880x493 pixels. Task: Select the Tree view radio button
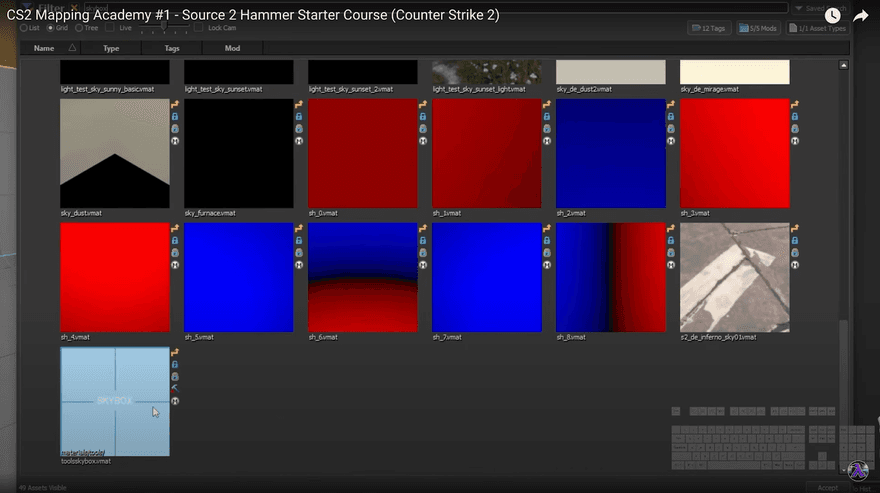pyautogui.click(x=79, y=28)
